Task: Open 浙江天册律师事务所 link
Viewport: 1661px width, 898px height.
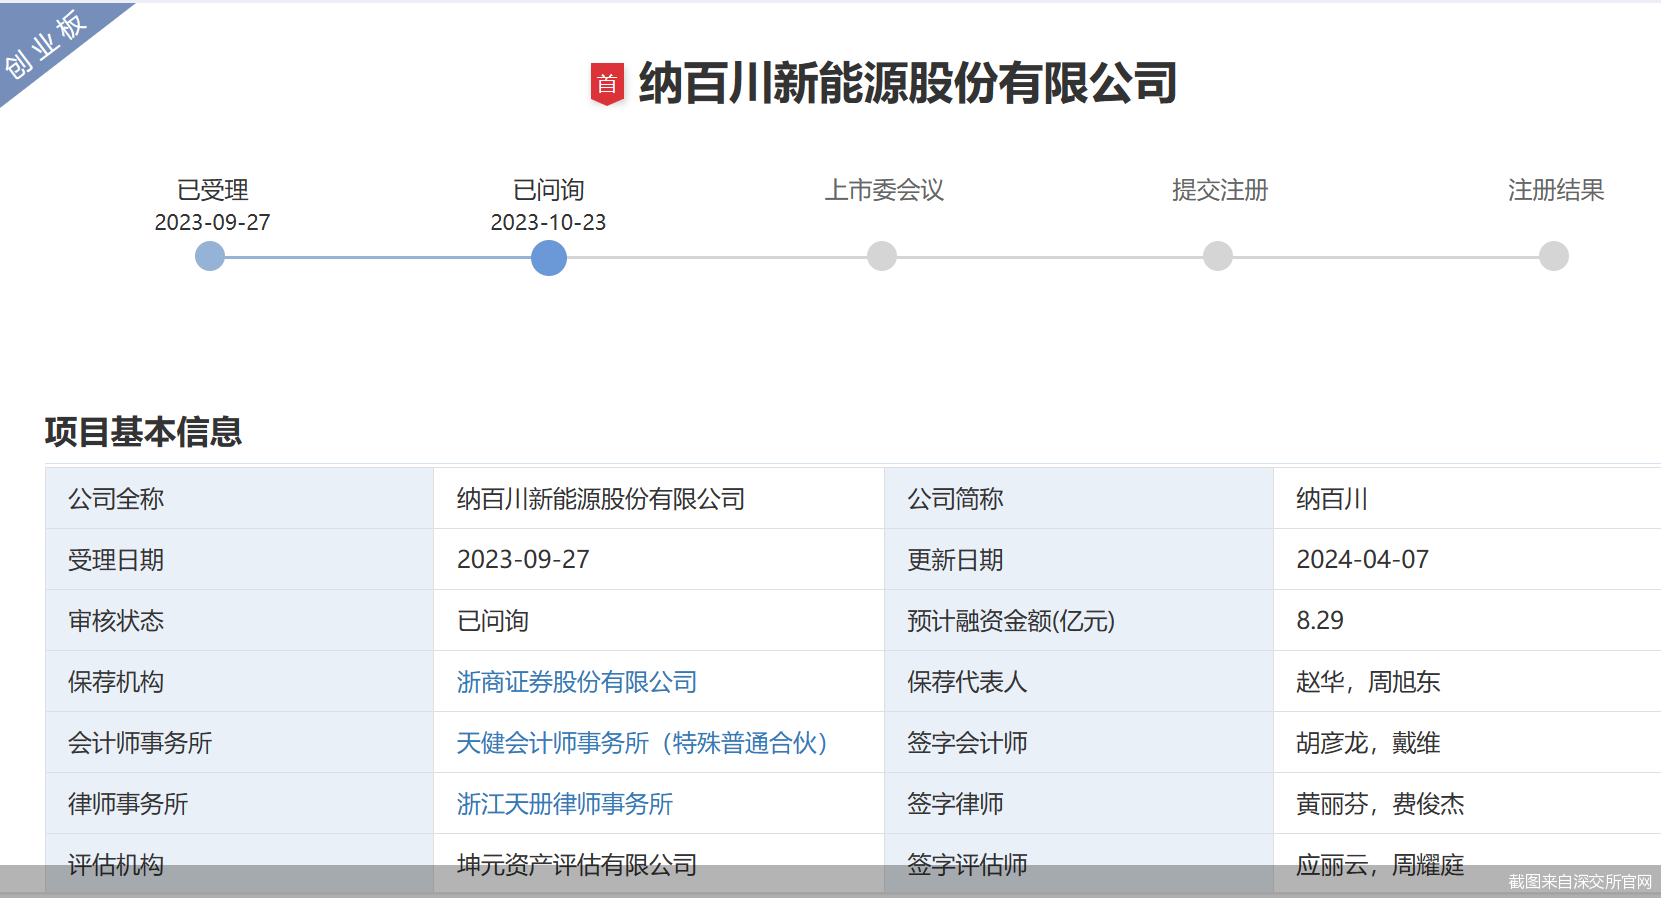Action: tap(565, 804)
